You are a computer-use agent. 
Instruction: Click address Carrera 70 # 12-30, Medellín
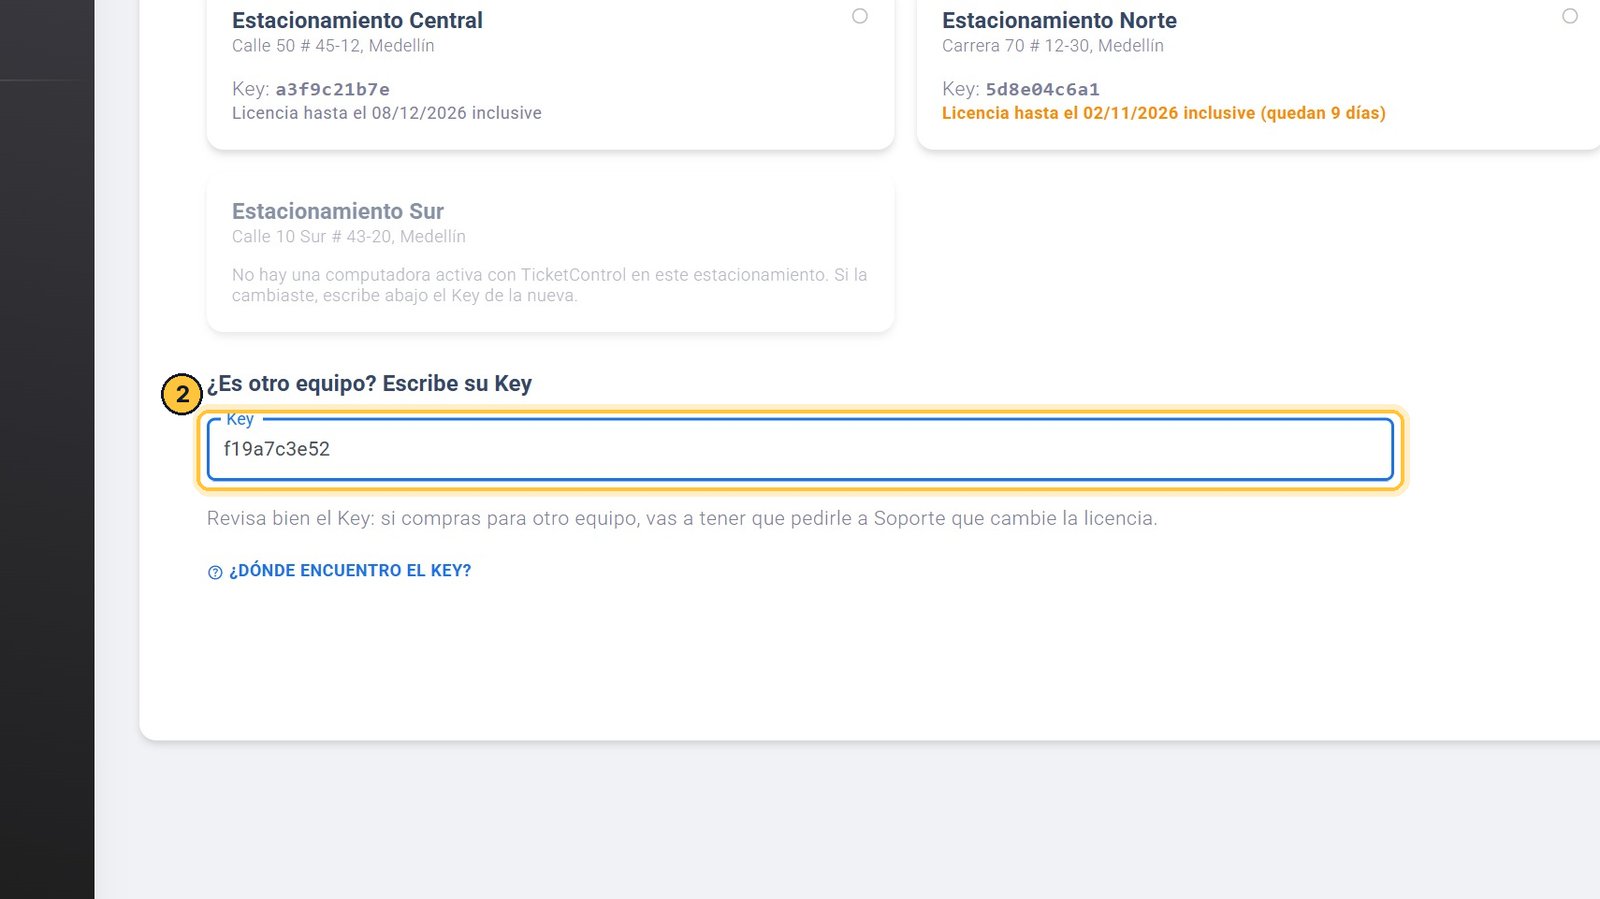pos(1053,46)
